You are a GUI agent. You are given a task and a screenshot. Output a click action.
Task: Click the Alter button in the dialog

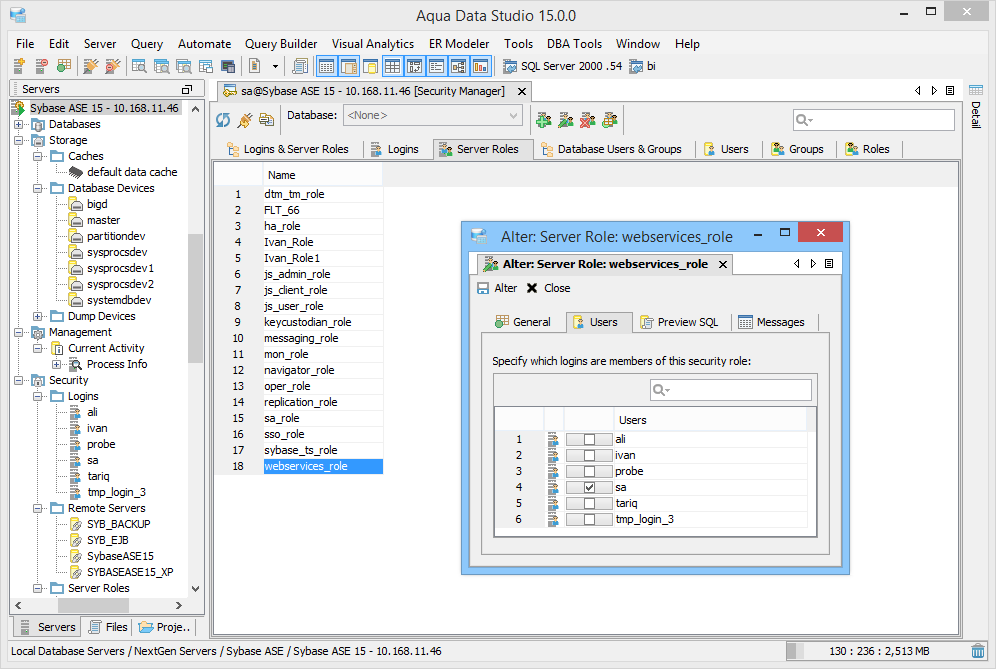tap(497, 288)
